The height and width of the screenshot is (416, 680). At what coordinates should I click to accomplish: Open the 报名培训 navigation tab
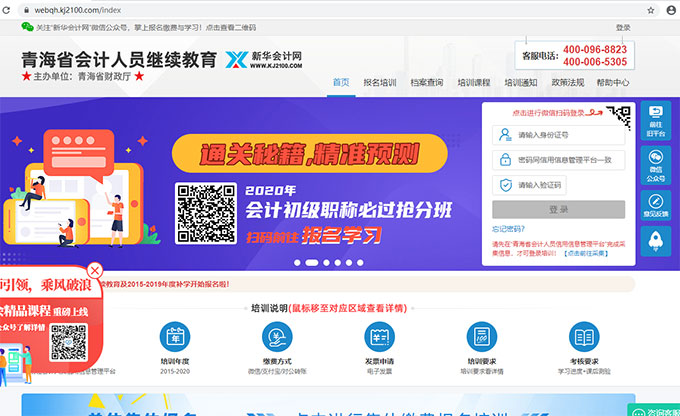(x=379, y=83)
